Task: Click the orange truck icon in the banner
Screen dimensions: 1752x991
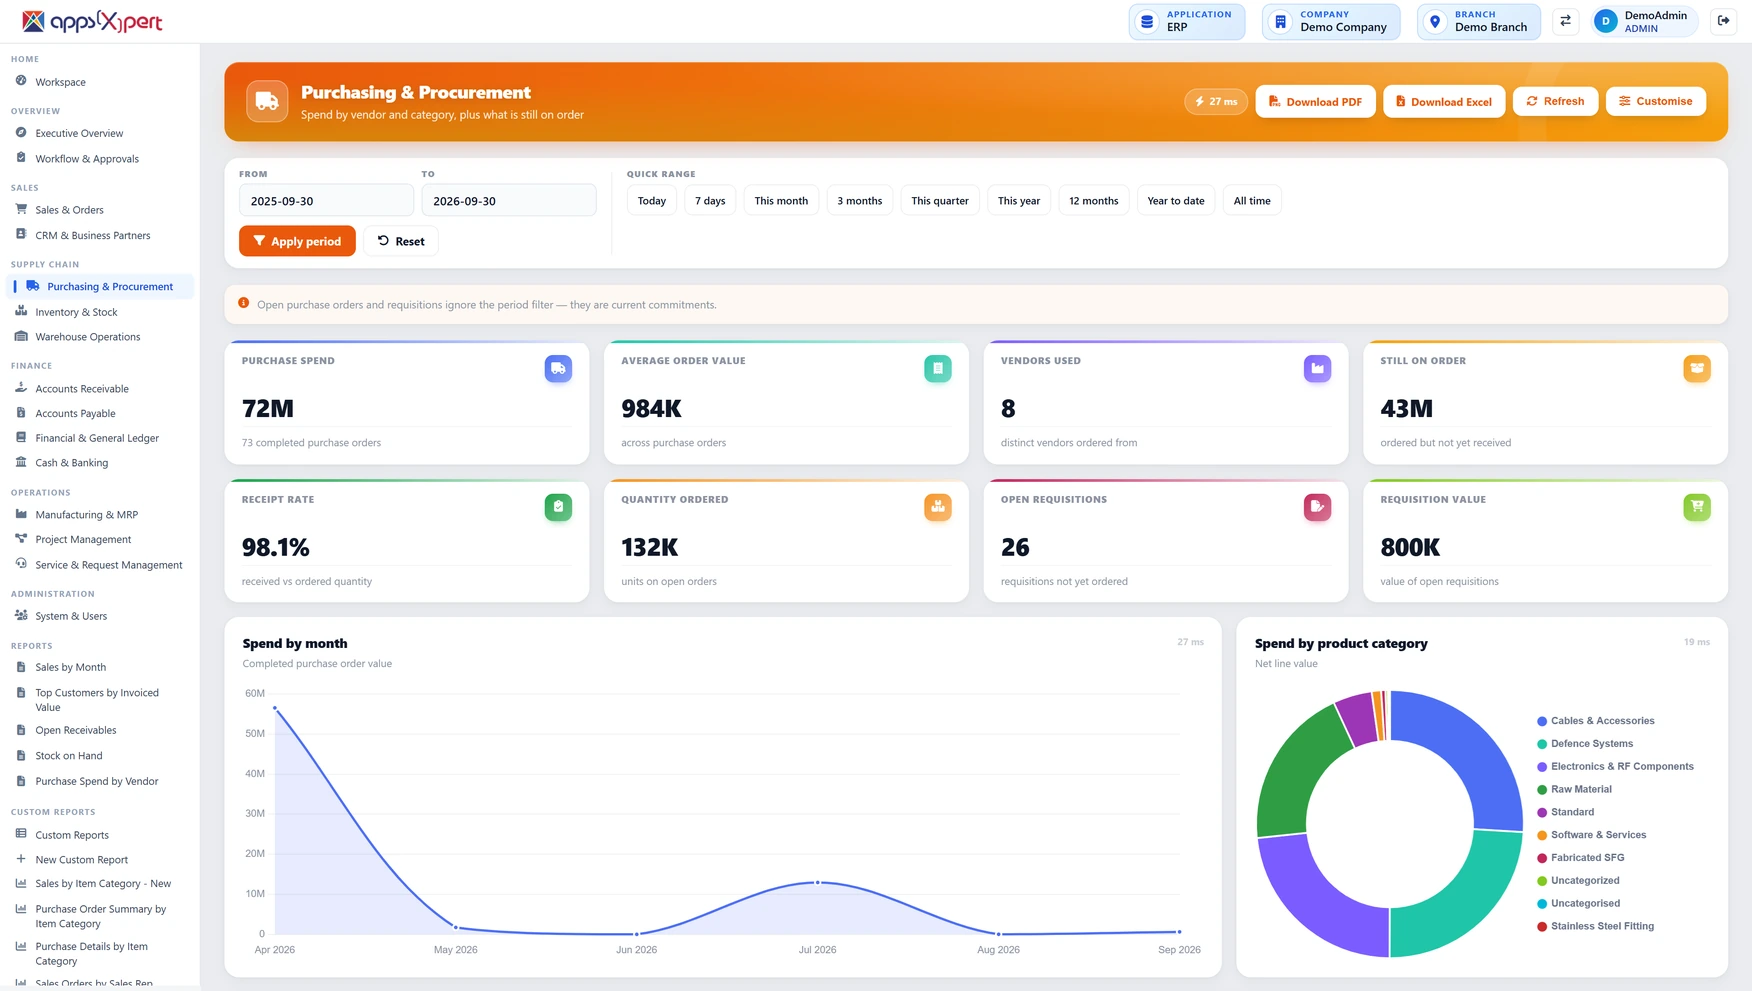Action: pyautogui.click(x=267, y=101)
